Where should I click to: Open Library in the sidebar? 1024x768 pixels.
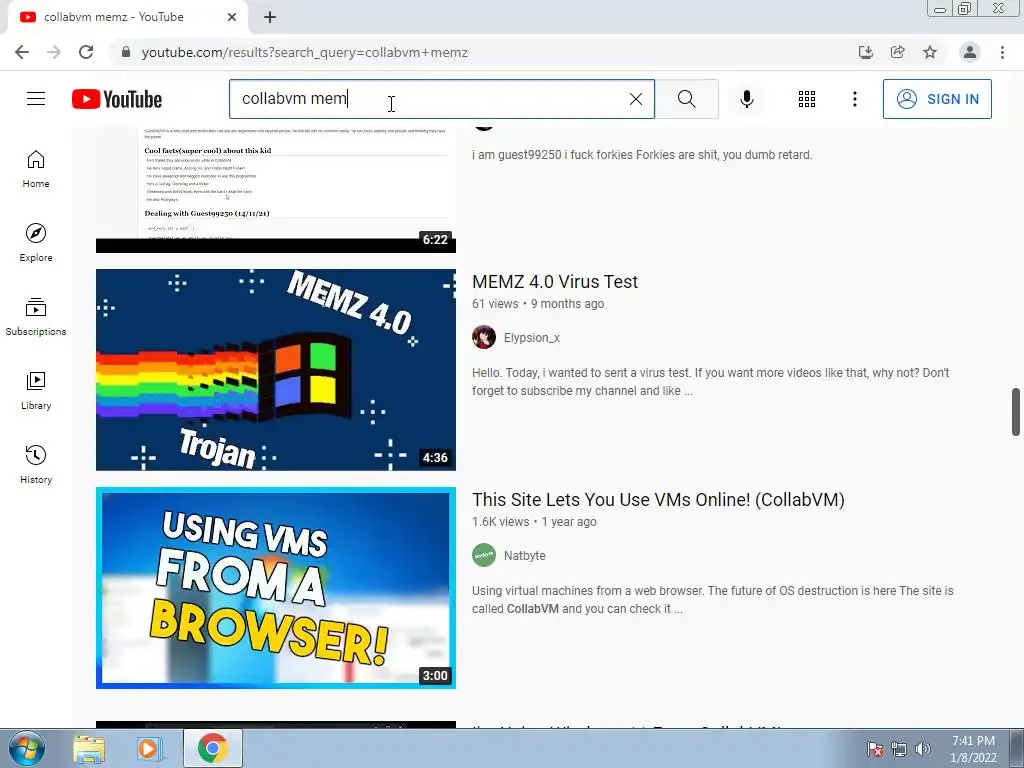click(36, 391)
